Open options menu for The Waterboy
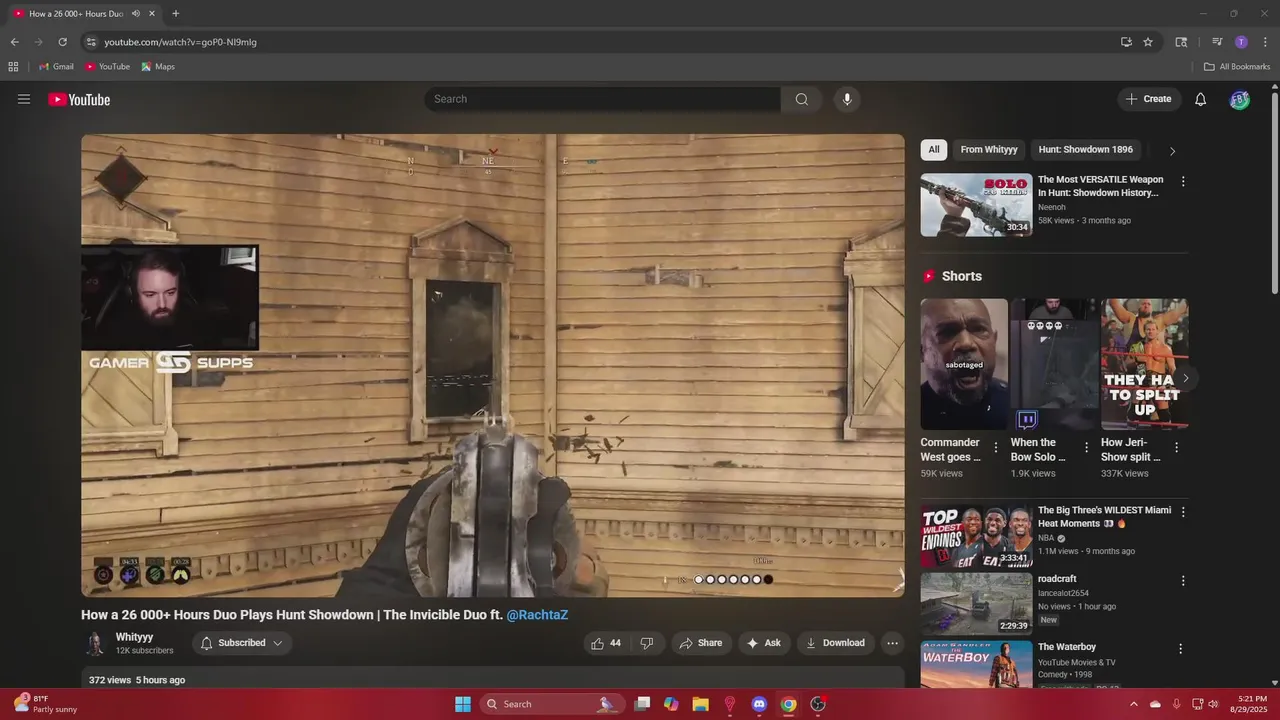Image resolution: width=1280 pixels, height=720 pixels. click(x=1180, y=649)
